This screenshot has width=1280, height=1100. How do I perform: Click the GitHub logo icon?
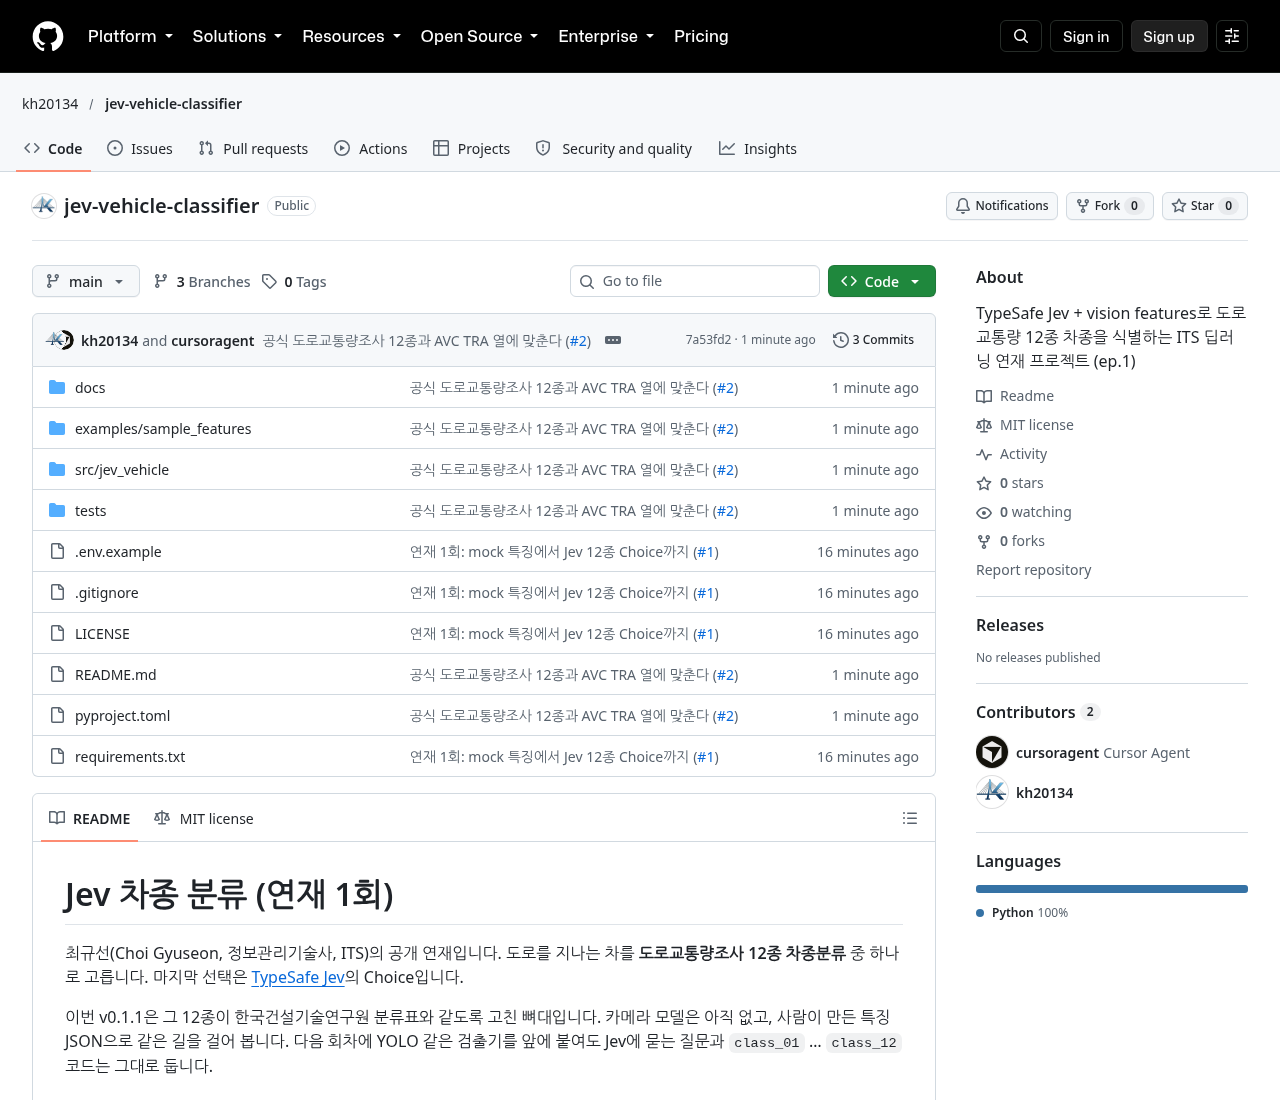click(x=48, y=36)
